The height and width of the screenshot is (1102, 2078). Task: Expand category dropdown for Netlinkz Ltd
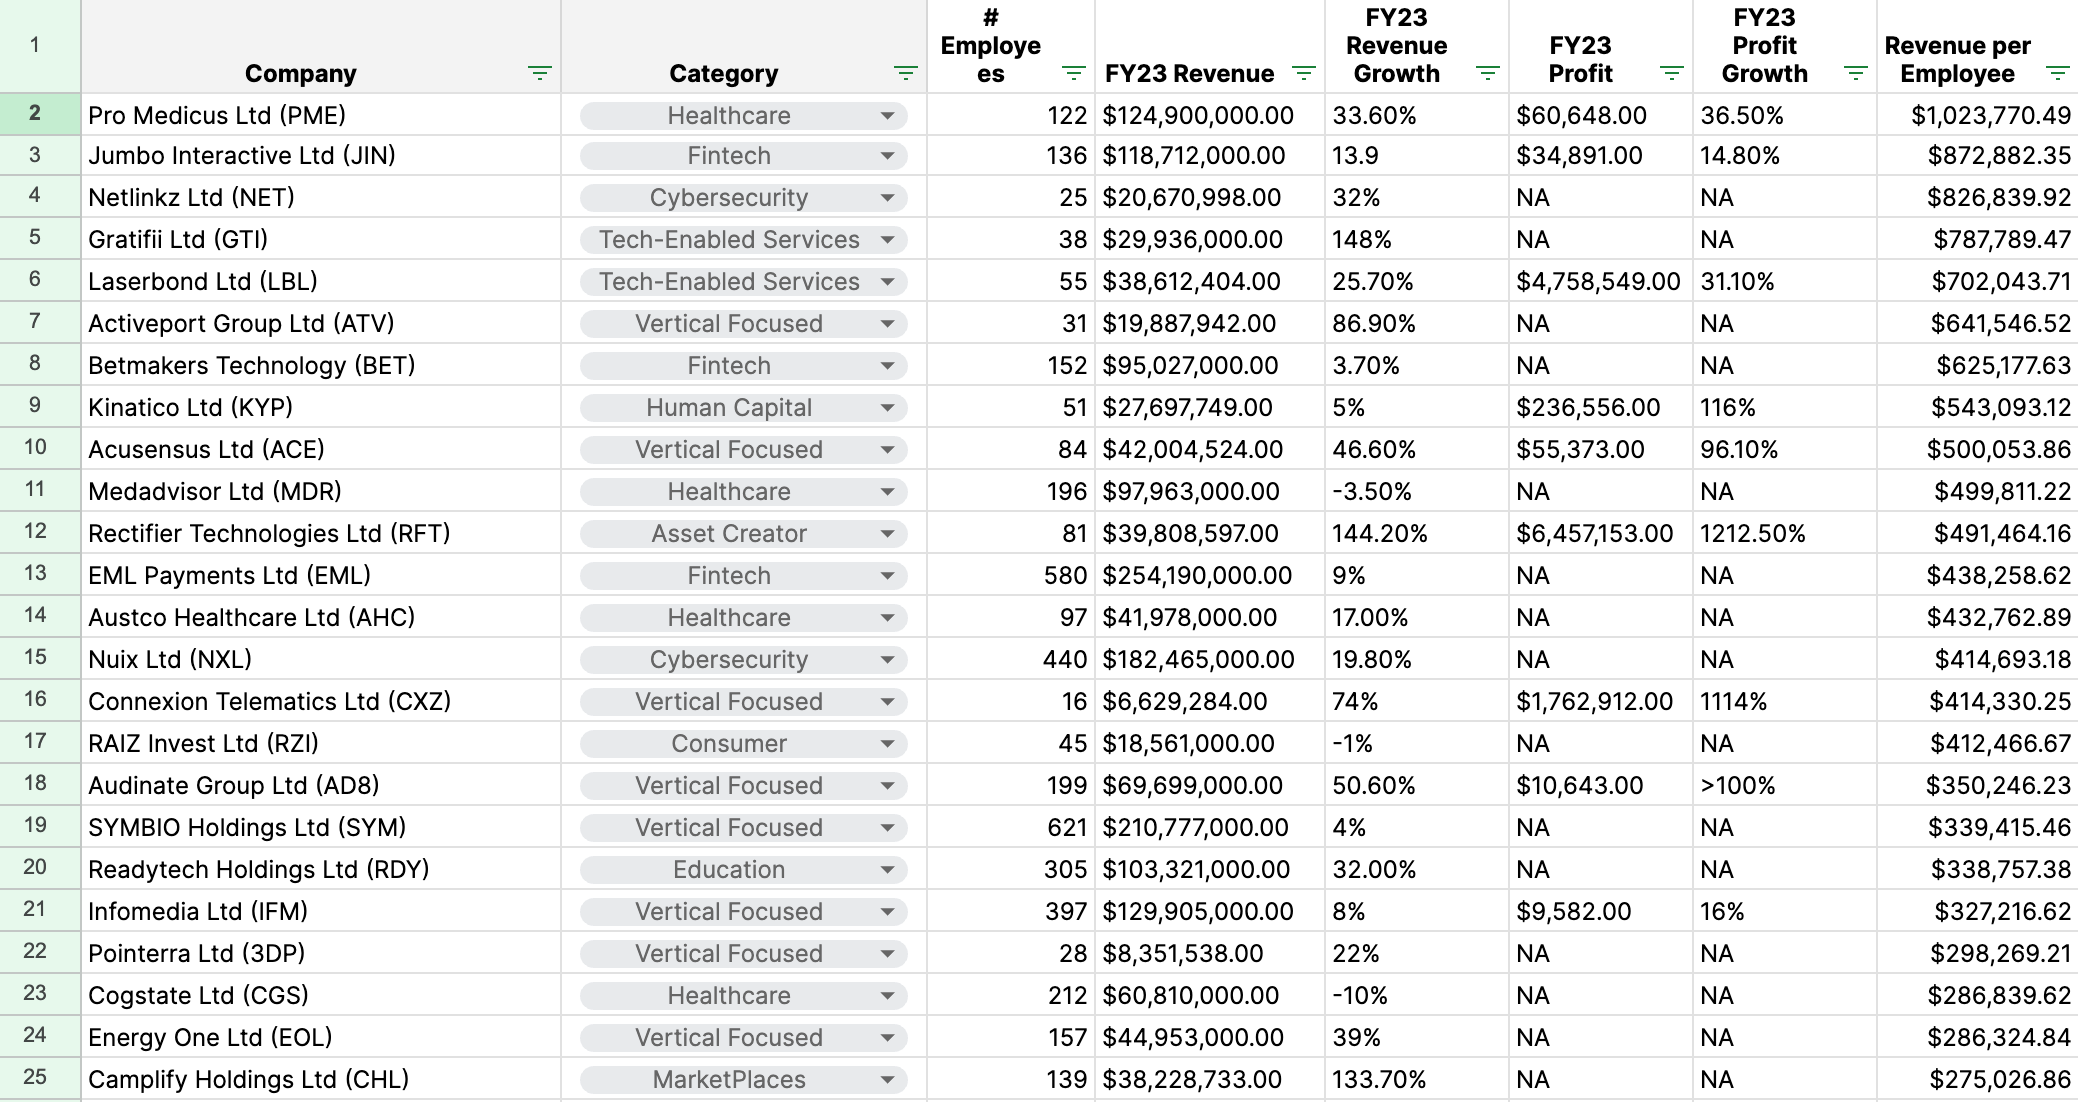[x=887, y=198]
